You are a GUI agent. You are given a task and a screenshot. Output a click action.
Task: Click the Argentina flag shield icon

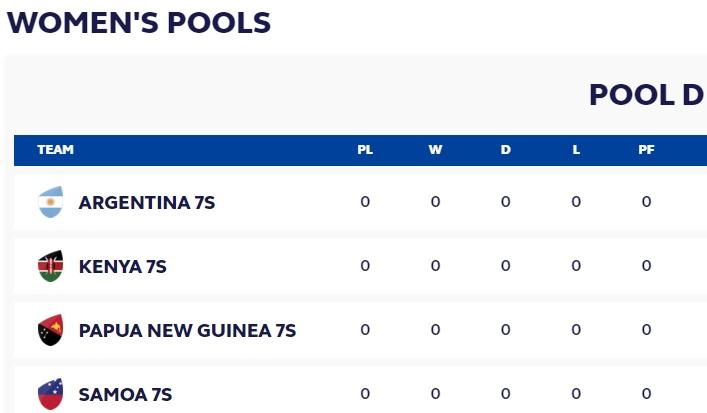[50, 202]
